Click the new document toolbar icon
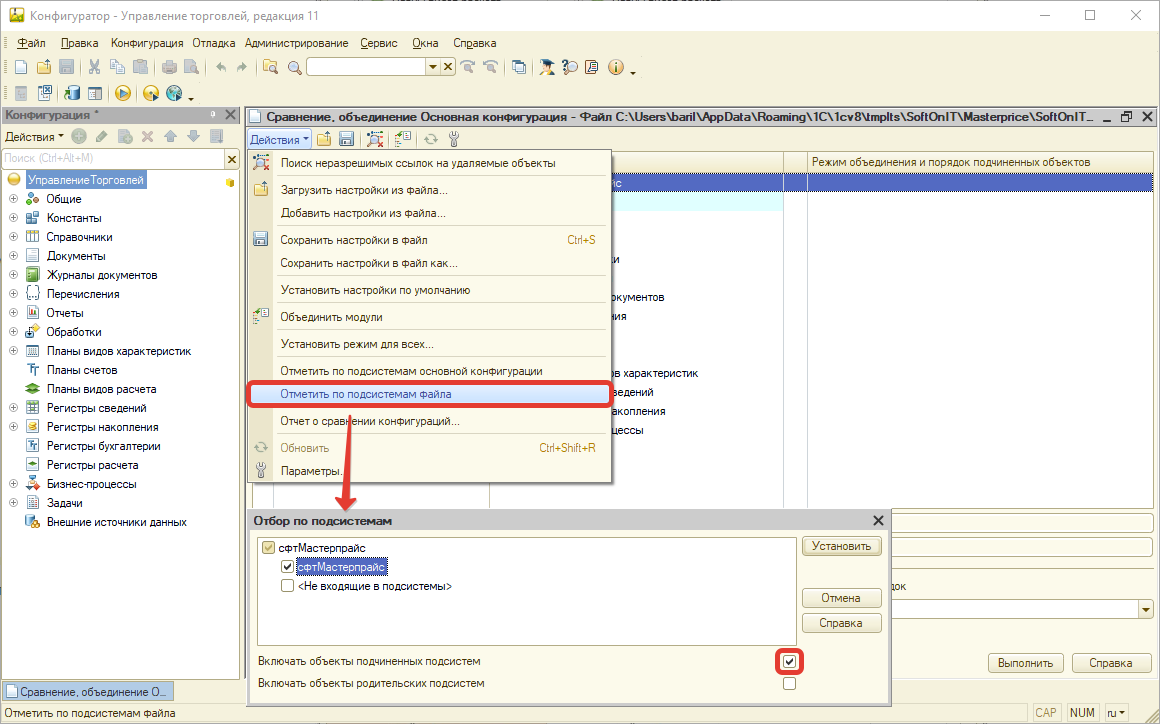 point(20,67)
